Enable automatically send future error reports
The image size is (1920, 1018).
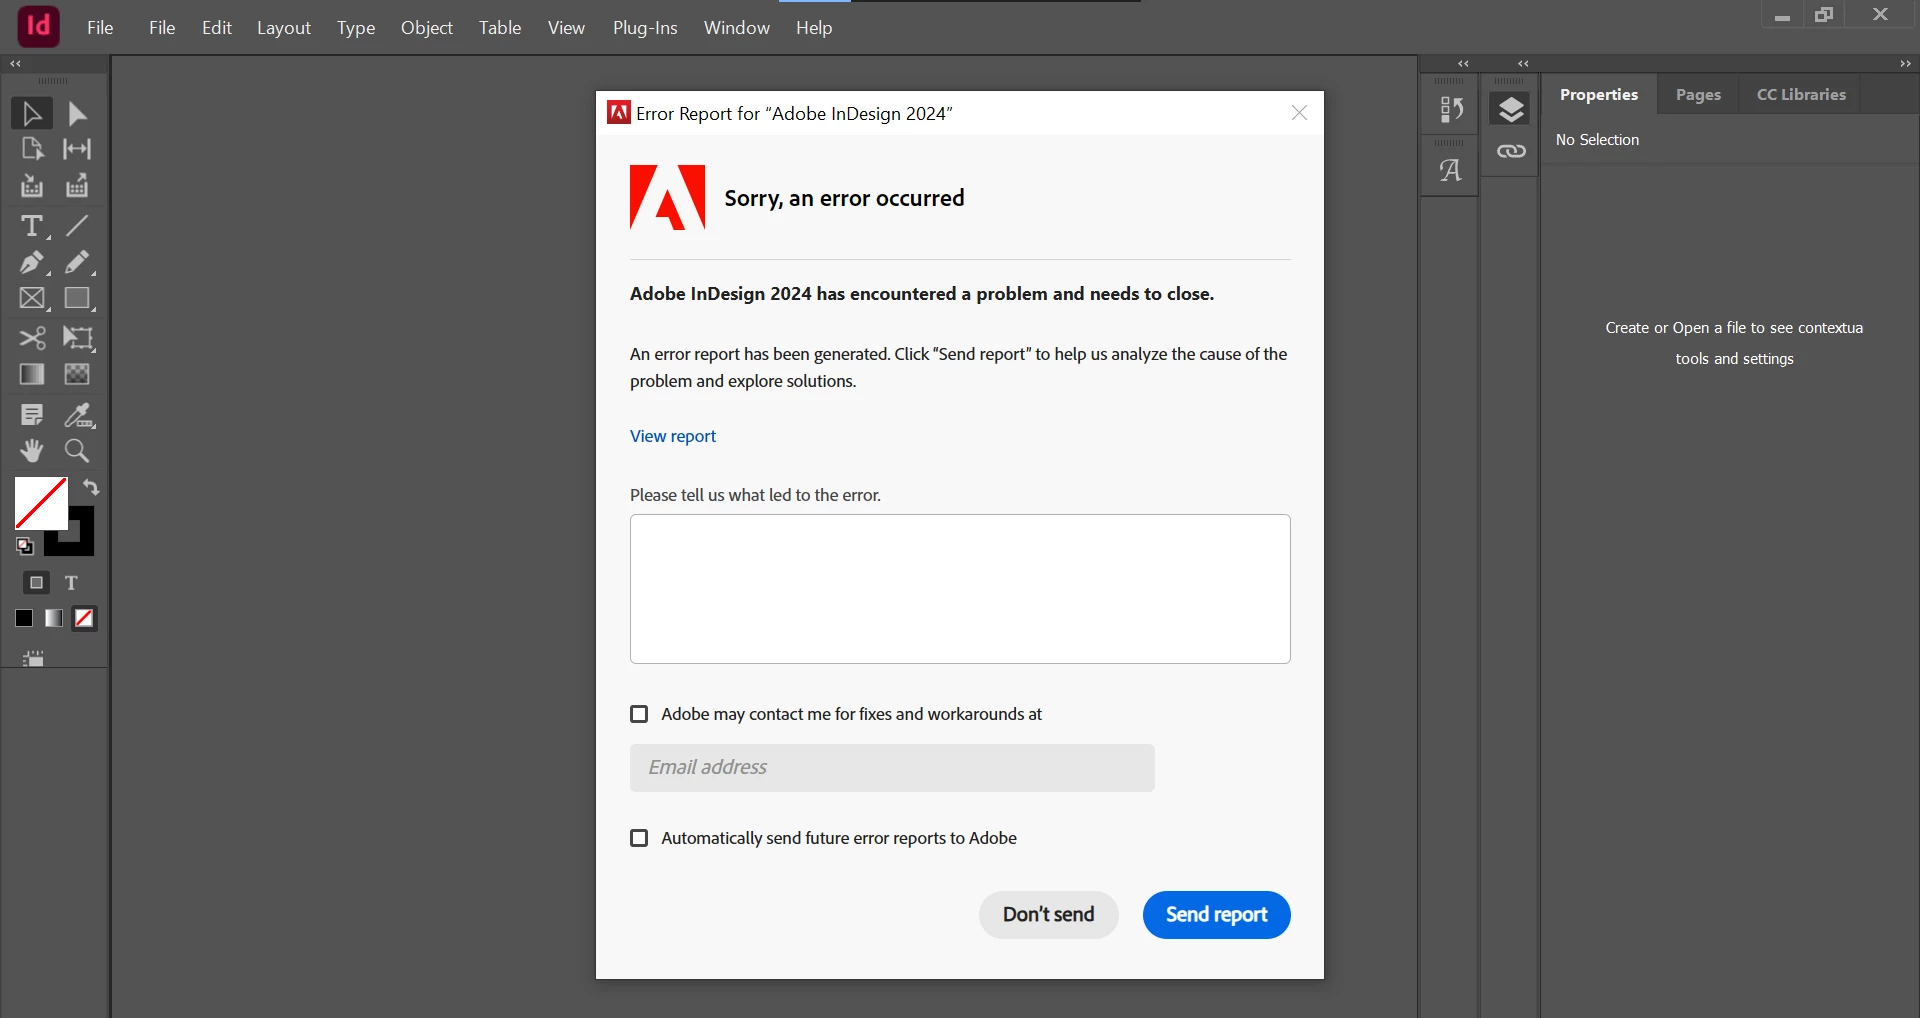[639, 838]
